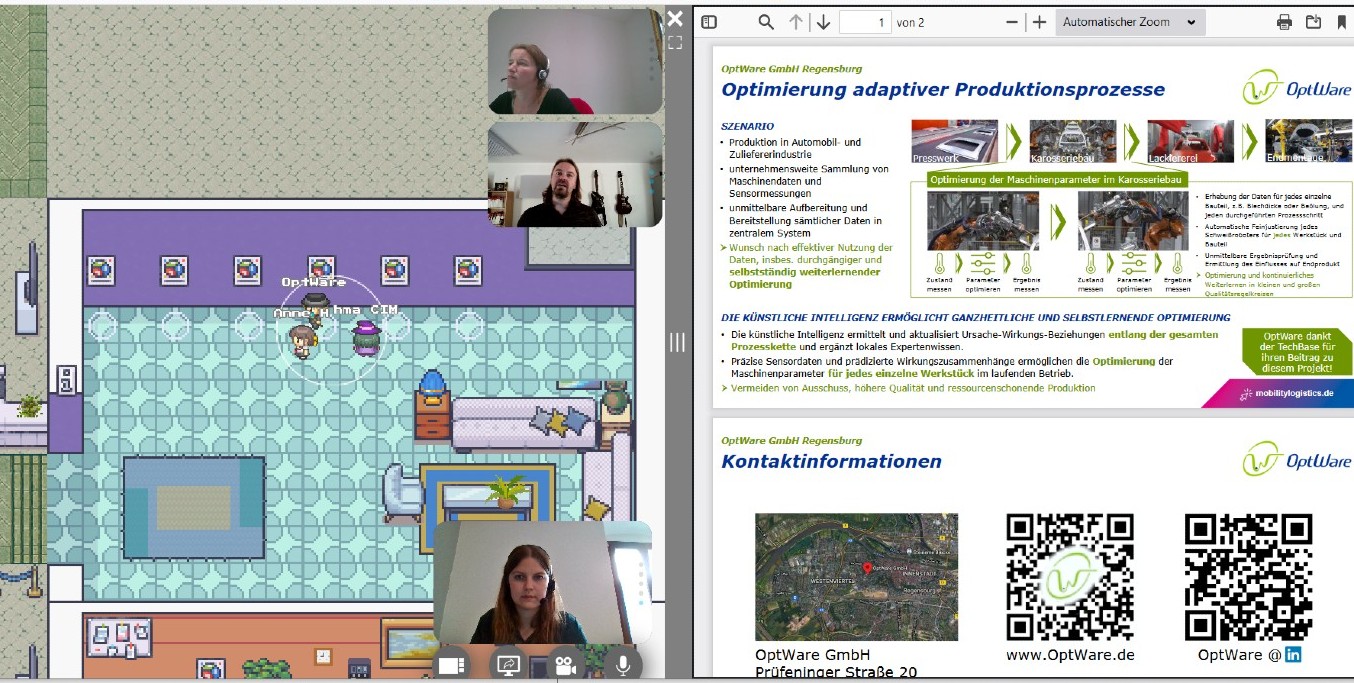Expand the viewer to fullscreen
1354x683 pixels.
click(675, 43)
